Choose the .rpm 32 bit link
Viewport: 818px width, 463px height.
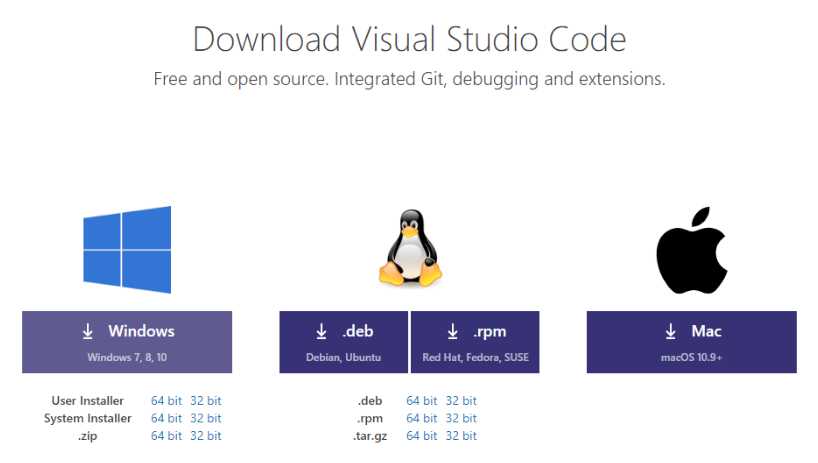(461, 418)
